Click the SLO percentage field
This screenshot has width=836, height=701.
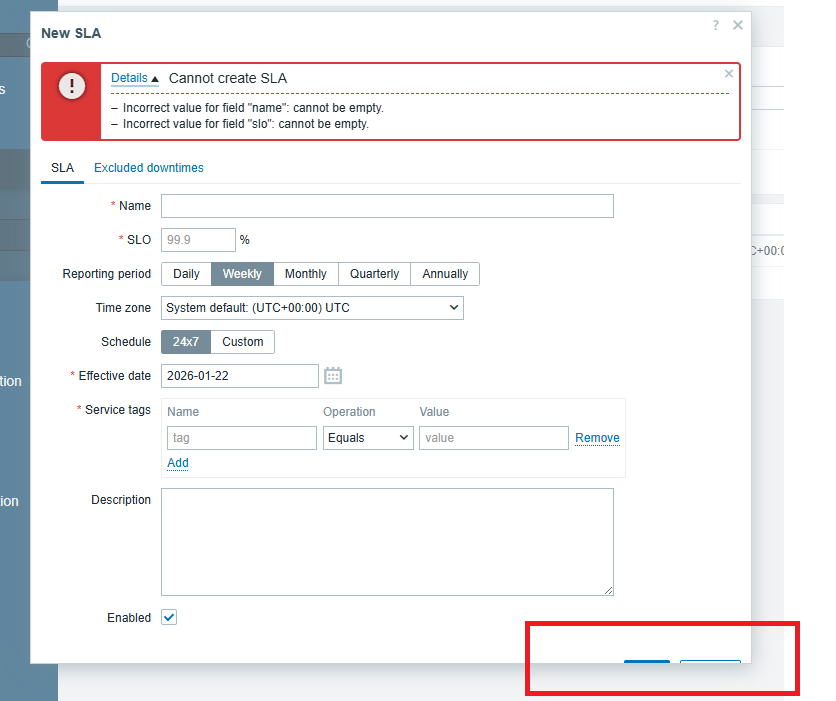(x=198, y=240)
